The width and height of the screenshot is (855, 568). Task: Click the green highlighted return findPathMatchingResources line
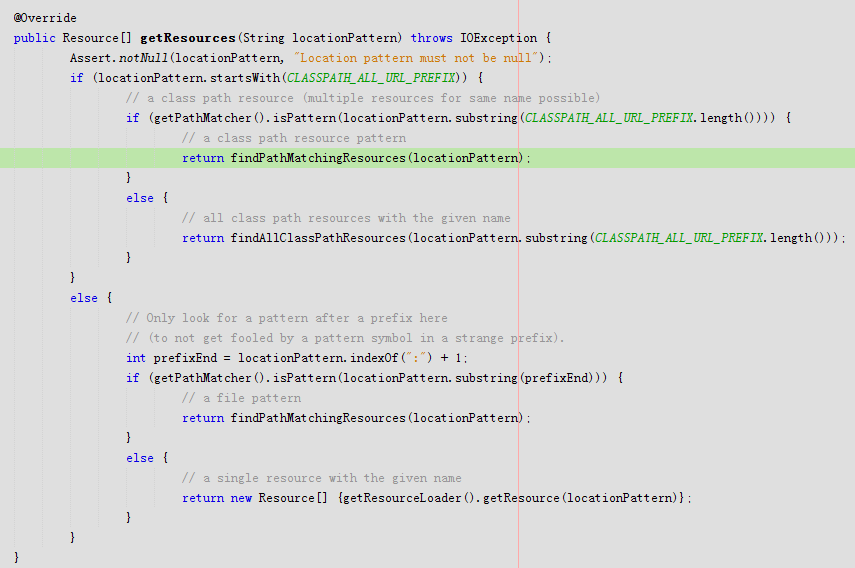(x=428, y=158)
